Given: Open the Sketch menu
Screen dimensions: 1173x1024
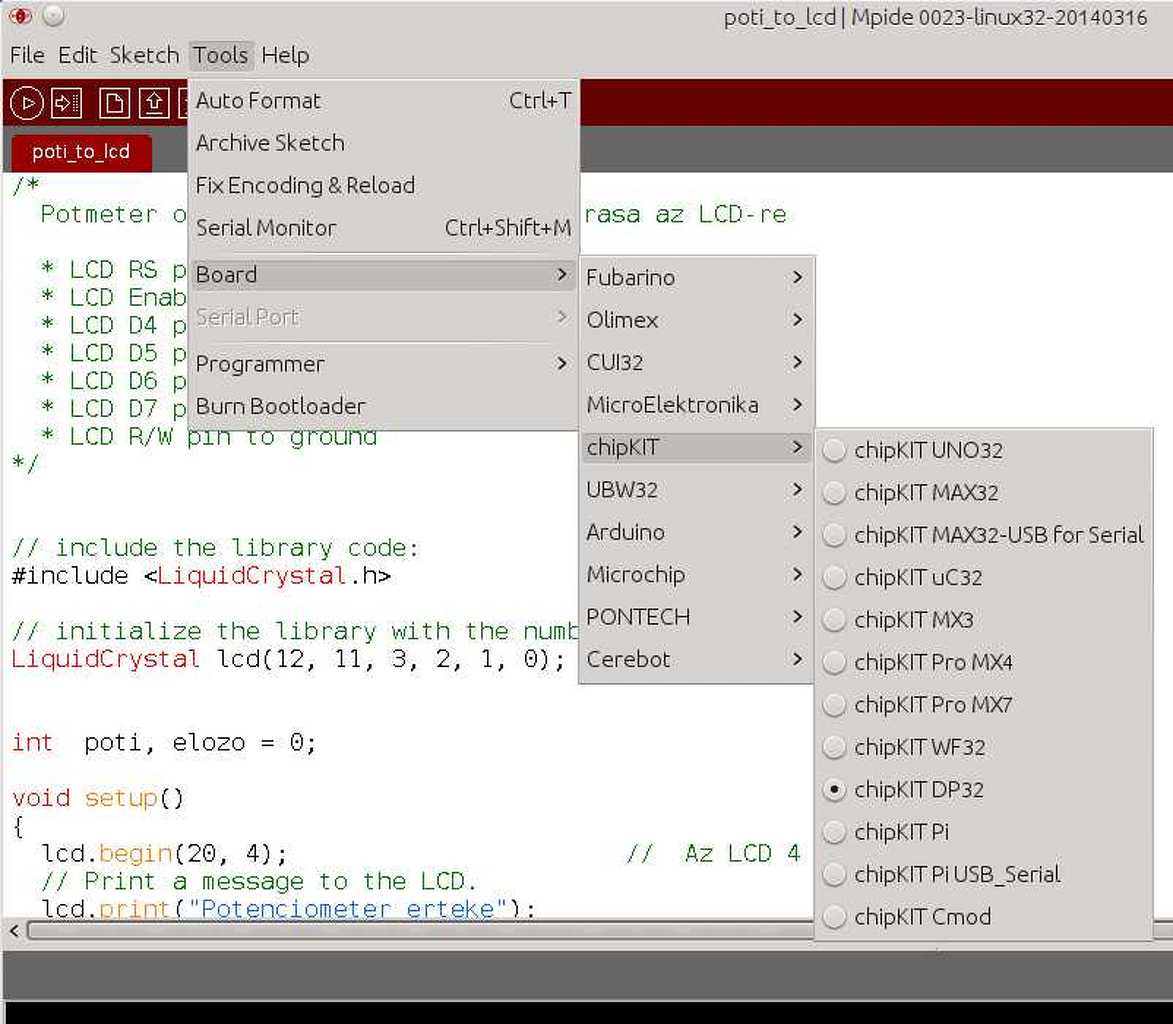Looking at the screenshot, I should click(144, 55).
